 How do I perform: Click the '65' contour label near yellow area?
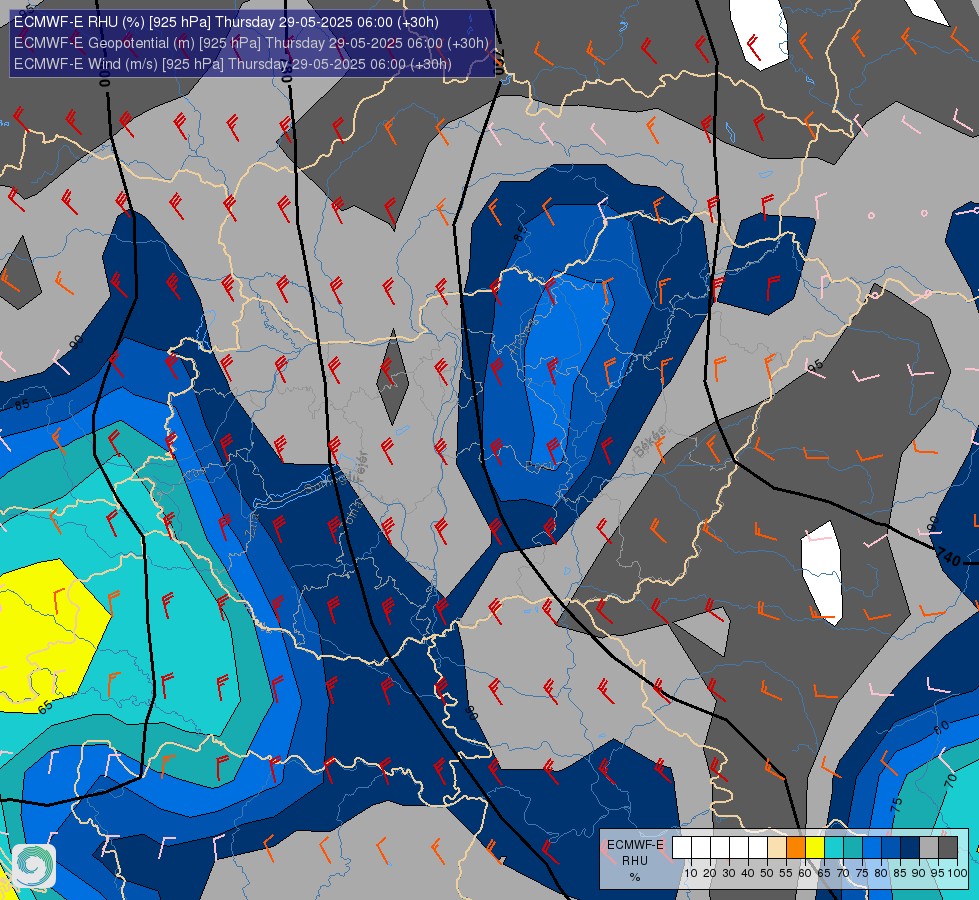click(45, 708)
